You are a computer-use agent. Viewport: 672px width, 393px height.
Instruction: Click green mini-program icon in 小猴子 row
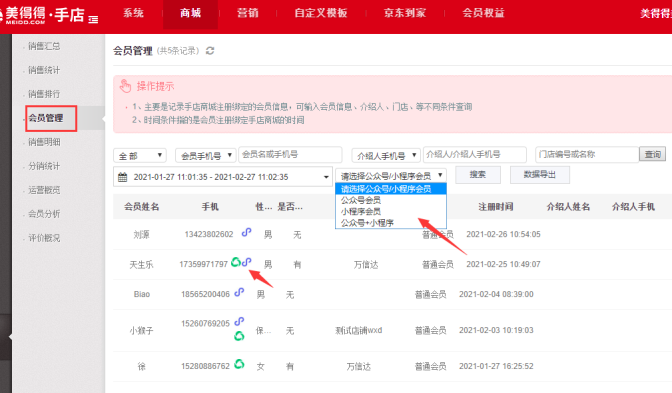[x=239, y=336]
